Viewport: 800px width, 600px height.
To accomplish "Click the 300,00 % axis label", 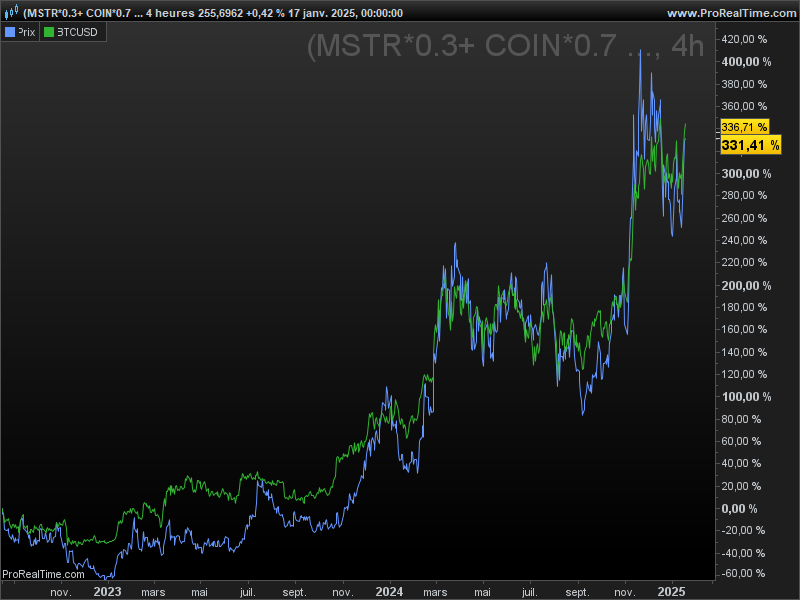I will click(x=746, y=173).
